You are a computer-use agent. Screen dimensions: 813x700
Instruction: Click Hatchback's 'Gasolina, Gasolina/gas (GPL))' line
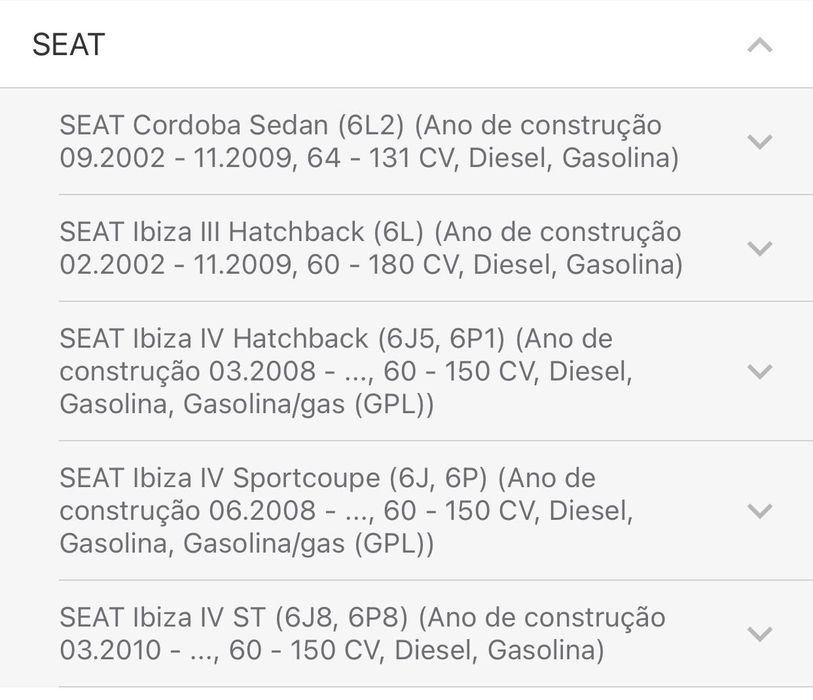[246, 405]
